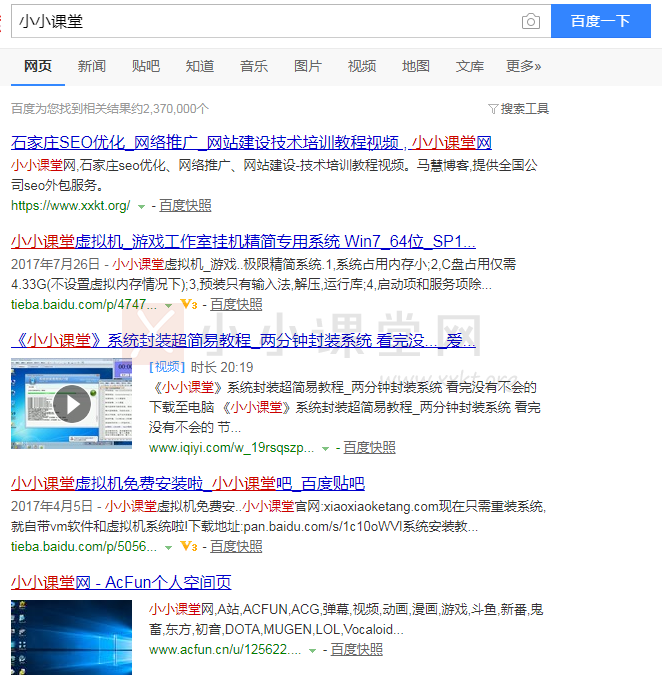Expand the 更多» tab options
This screenshot has height=682, width=662.
pyautogui.click(x=523, y=66)
